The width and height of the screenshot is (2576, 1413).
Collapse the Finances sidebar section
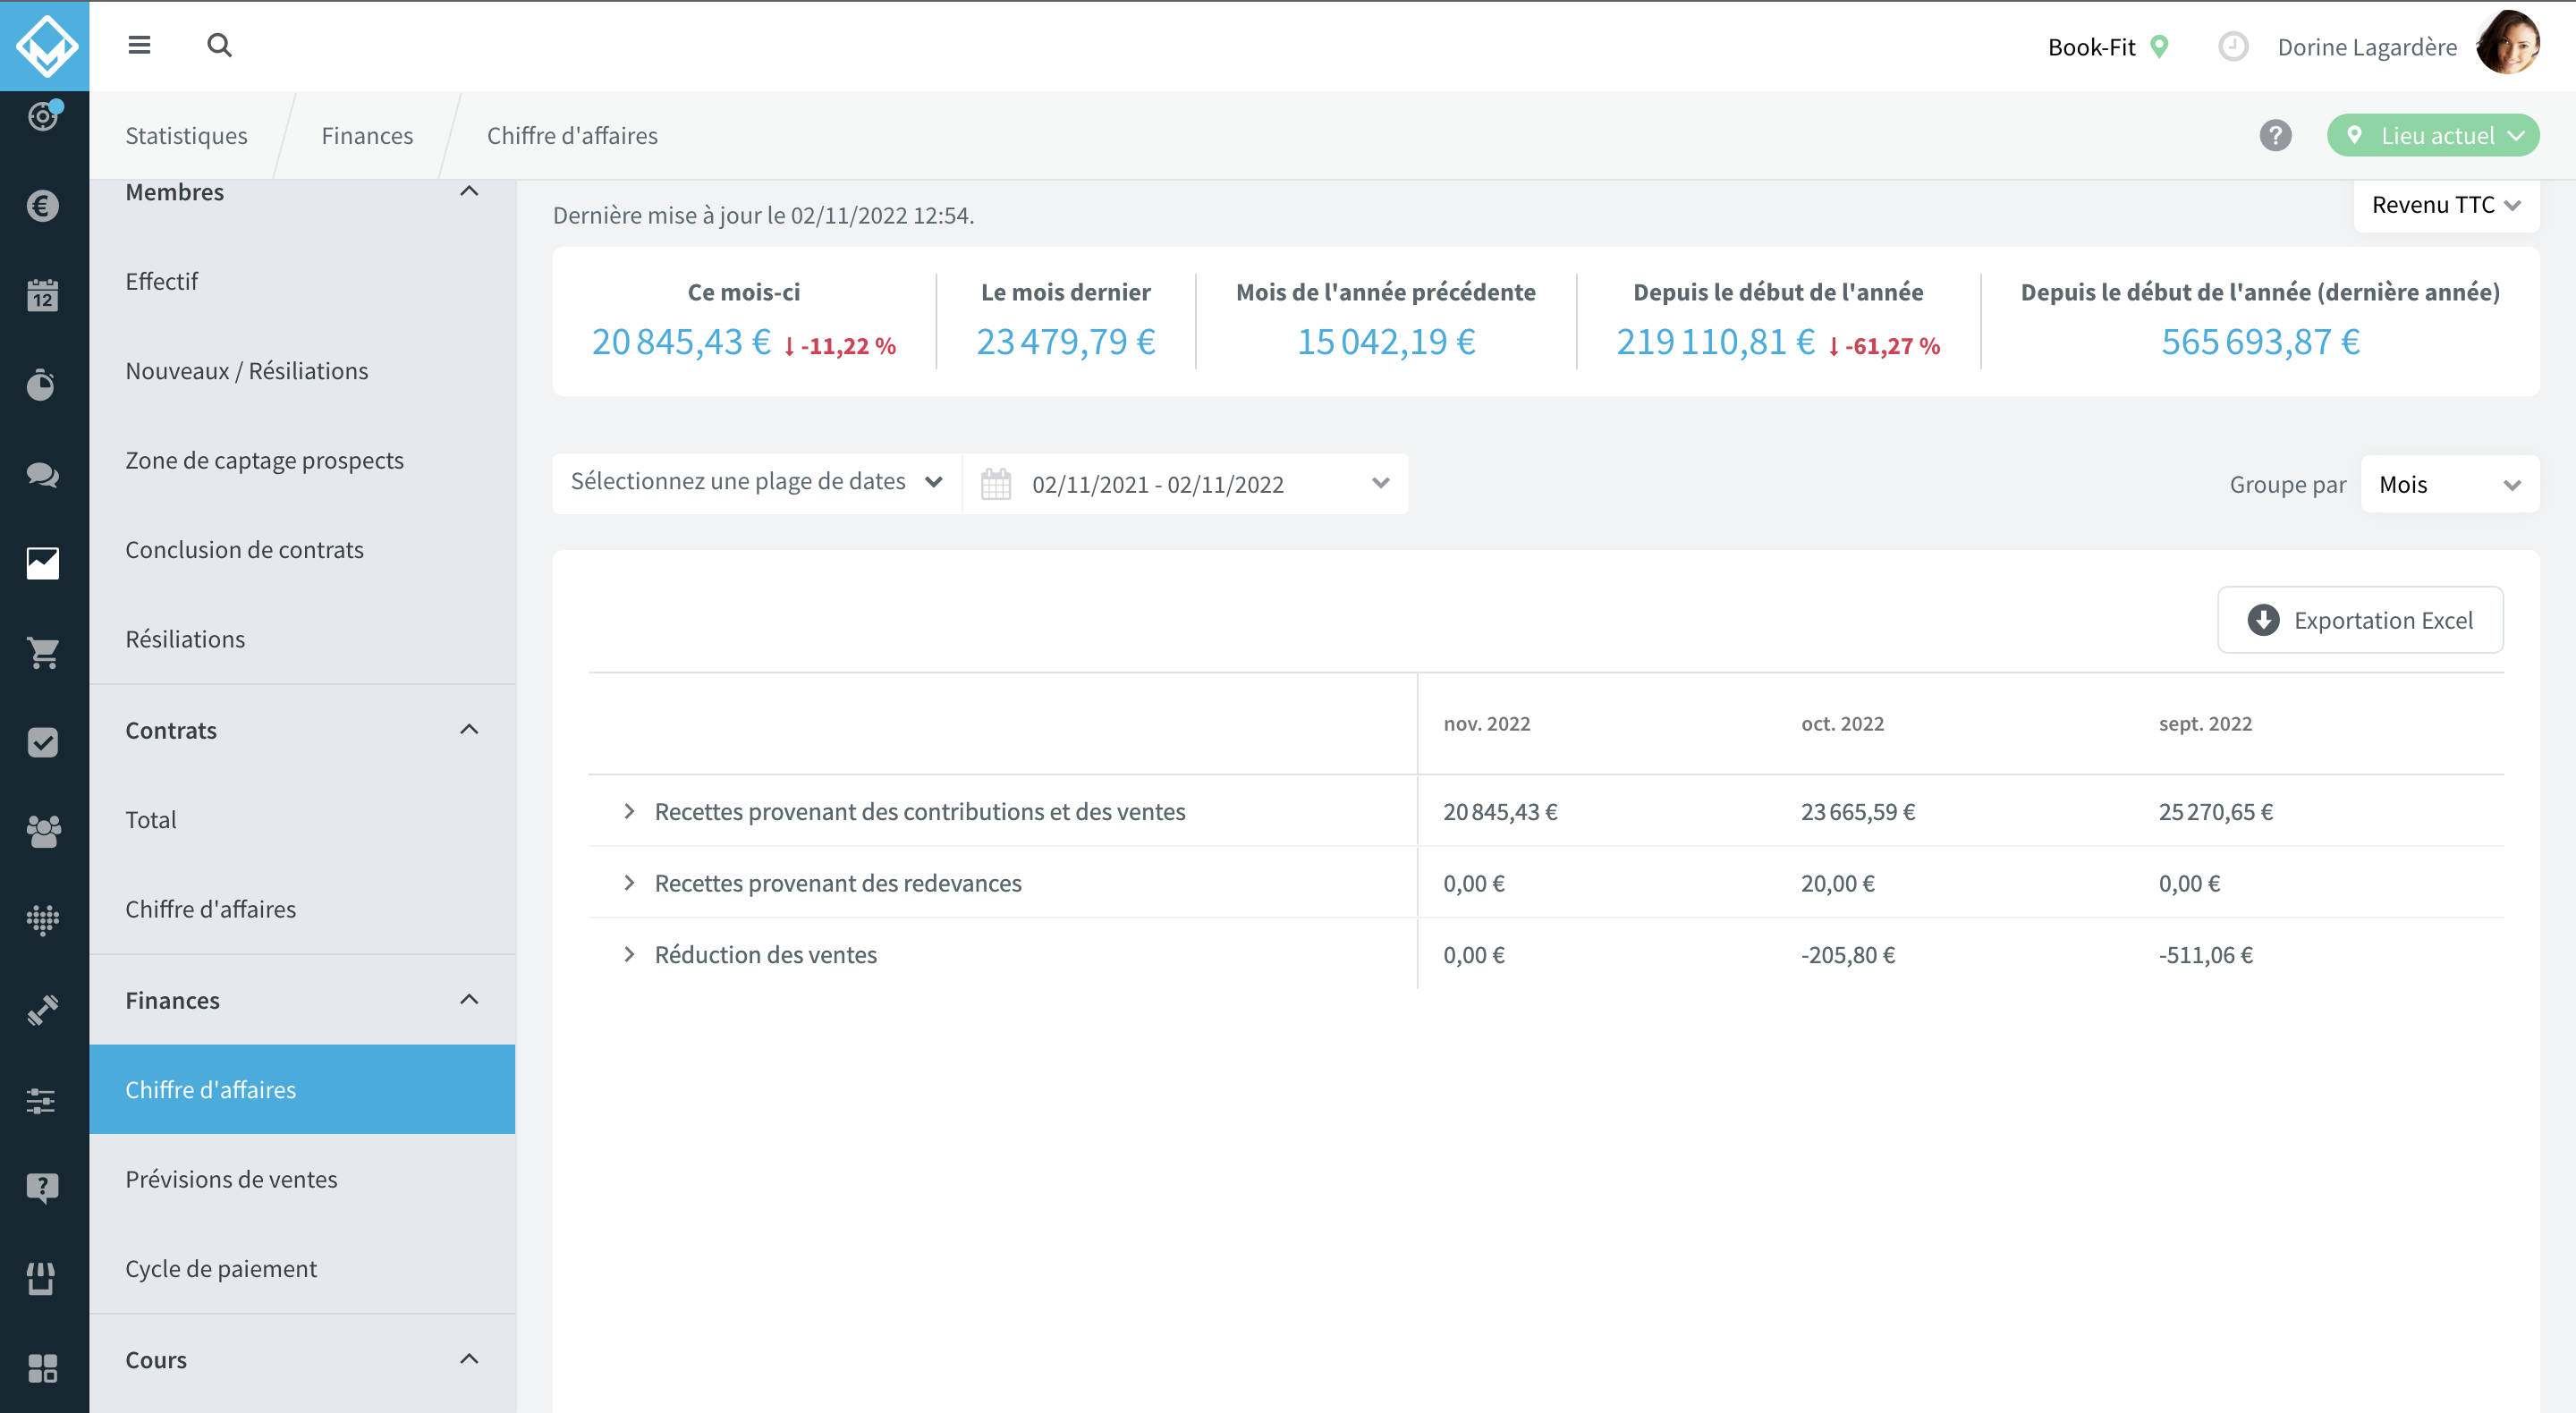[469, 1000]
